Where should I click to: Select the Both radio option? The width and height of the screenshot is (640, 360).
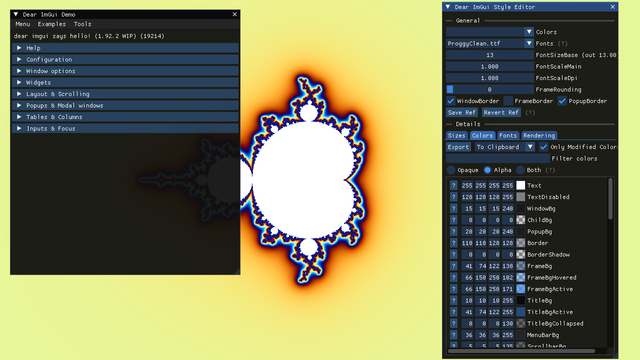coord(520,170)
